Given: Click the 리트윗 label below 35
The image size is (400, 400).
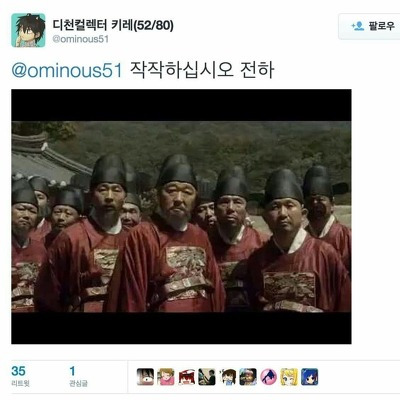Looking at the screenshot, I should pyautogui.click(x=20, y=383).
